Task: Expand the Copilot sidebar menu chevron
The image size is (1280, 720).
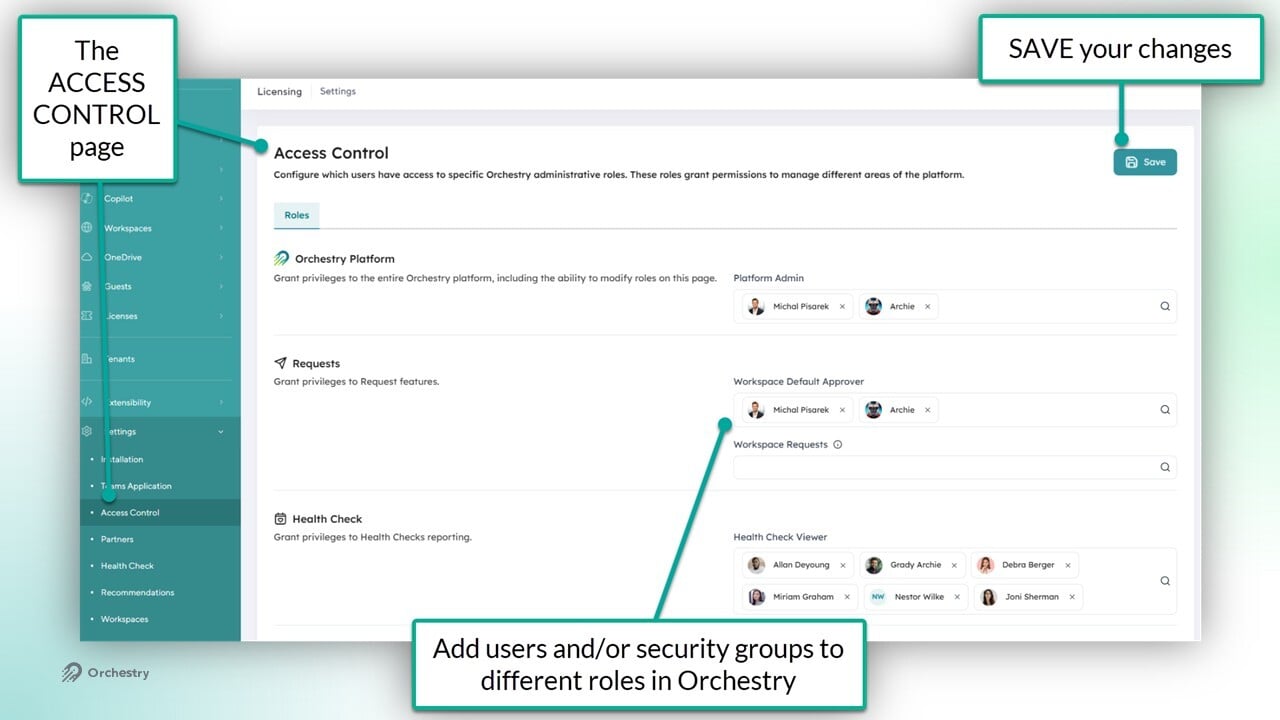Action: click(221, 199)
